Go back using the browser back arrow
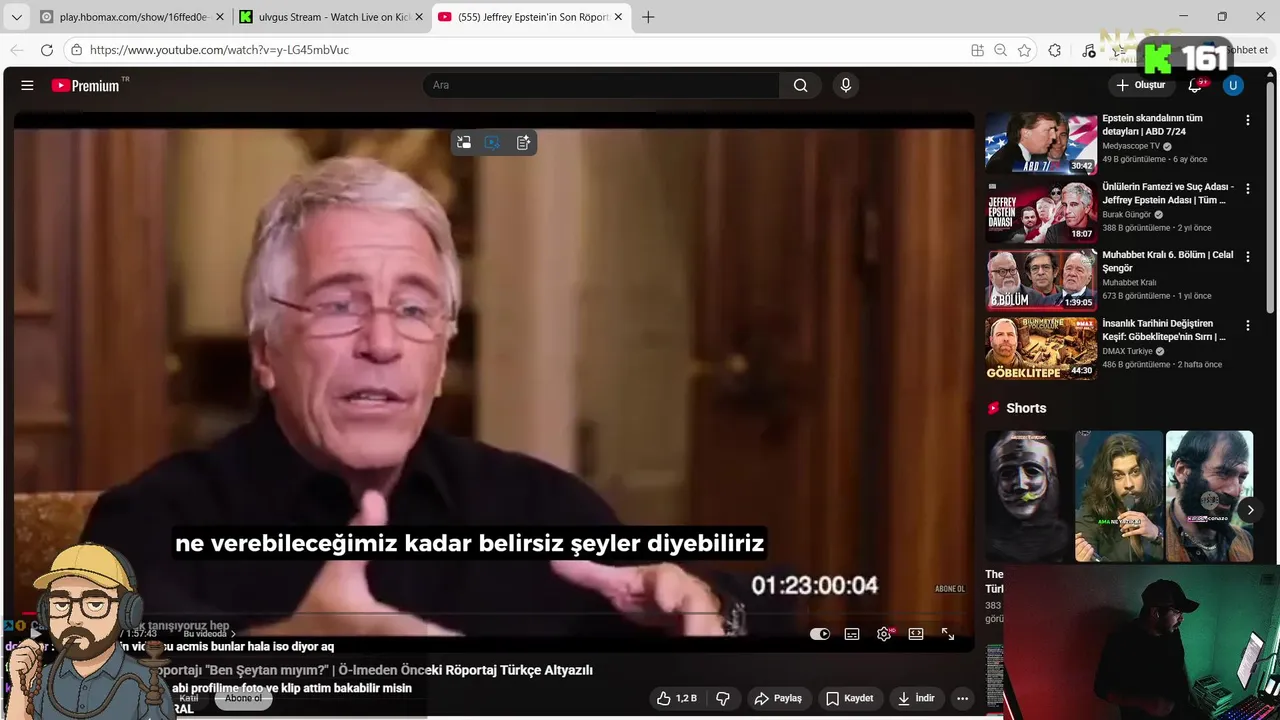The width and height of the screenshot is (1280, 720). click(17, 50)
